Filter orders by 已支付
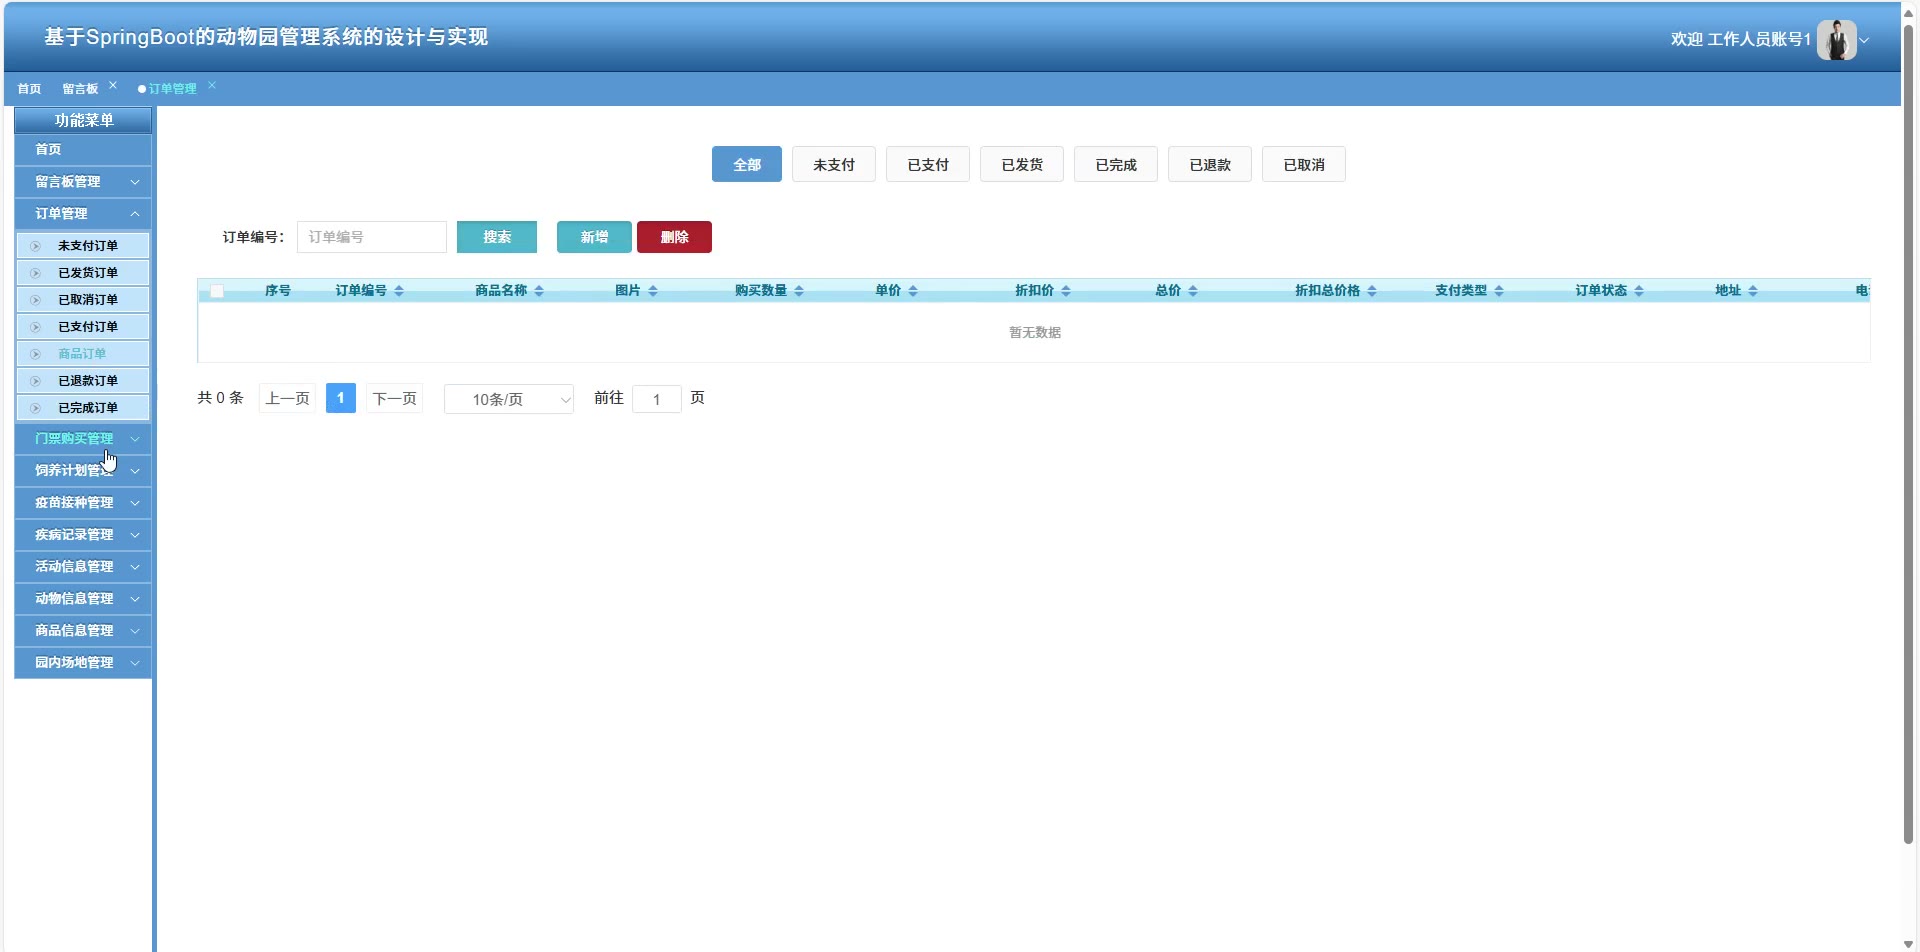 click(928, 164)
